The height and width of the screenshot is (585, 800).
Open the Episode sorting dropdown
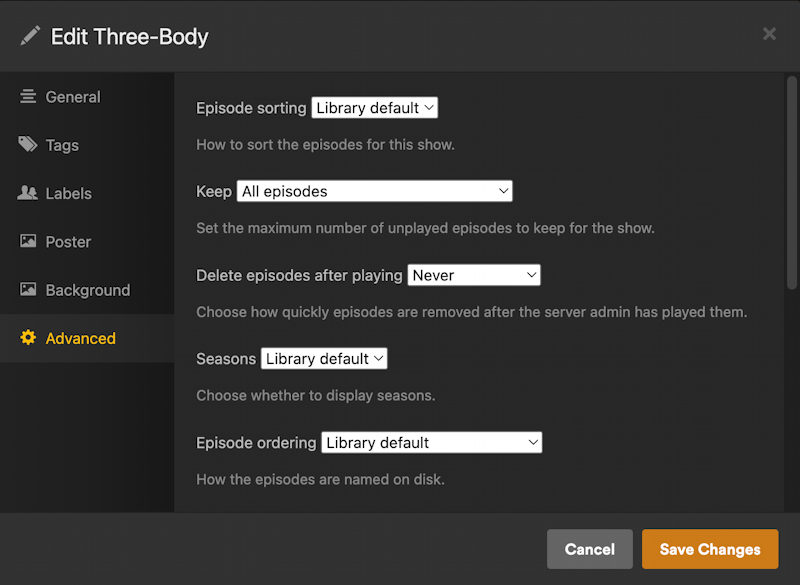[374, 108]
